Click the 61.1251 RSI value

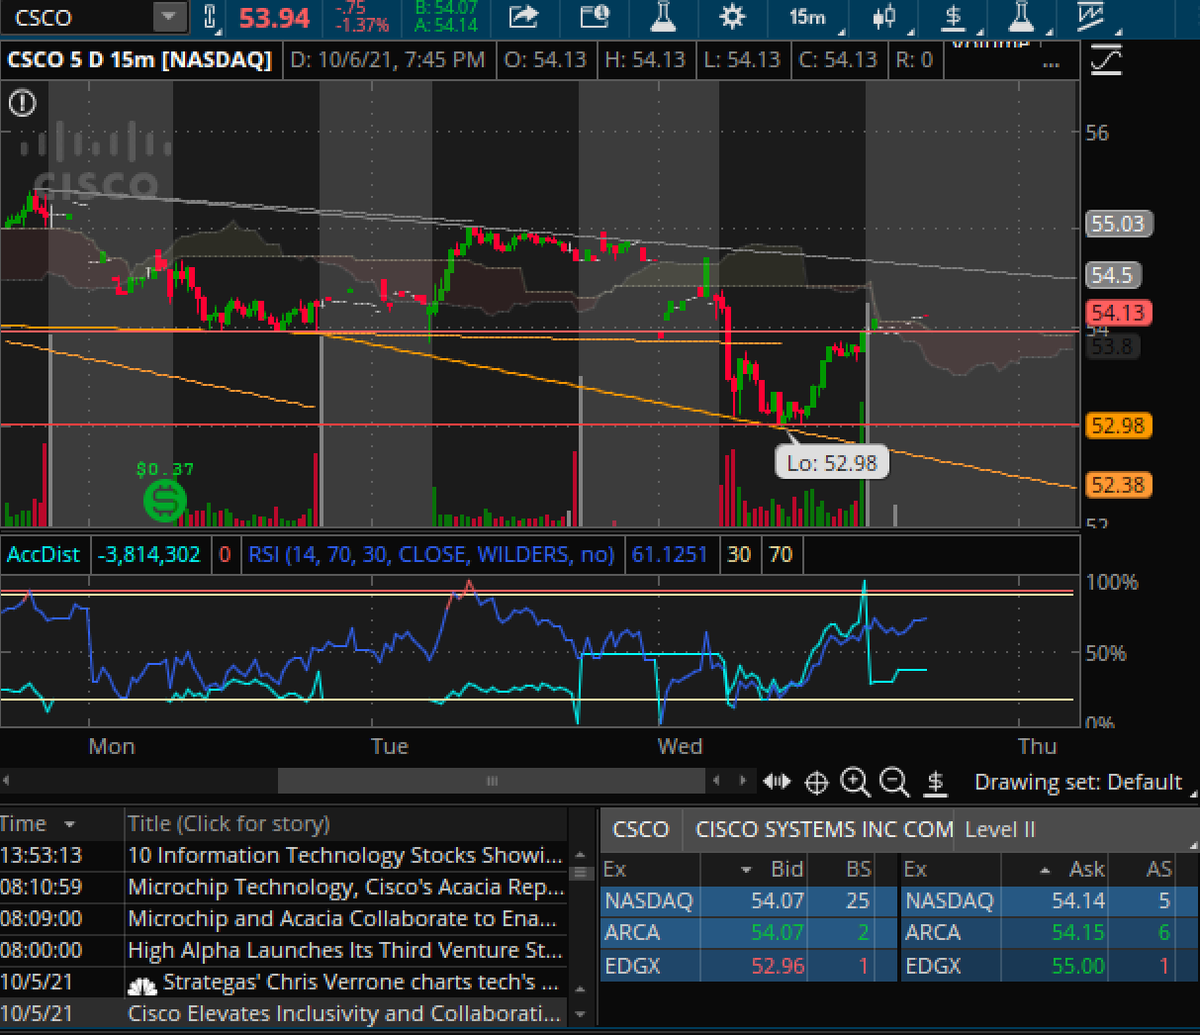[672, 553]
